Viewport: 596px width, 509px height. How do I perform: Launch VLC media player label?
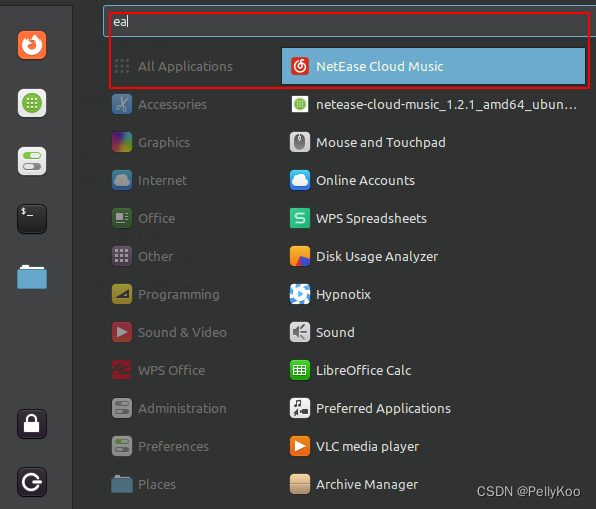tap(368, 447)
